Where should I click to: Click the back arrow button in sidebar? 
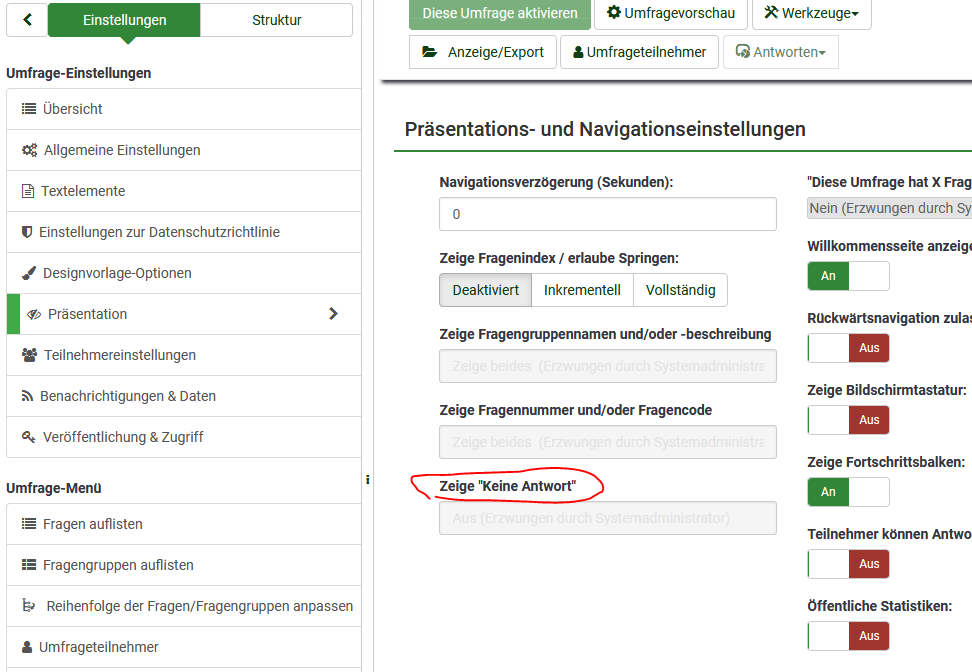pos(27,20)
